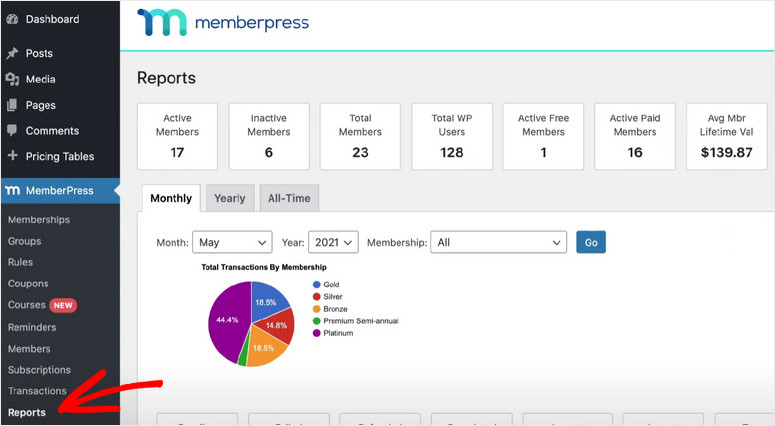Open the Transactions submenu link
Viewport: 775px width, 426px height.
coord(37,391)
